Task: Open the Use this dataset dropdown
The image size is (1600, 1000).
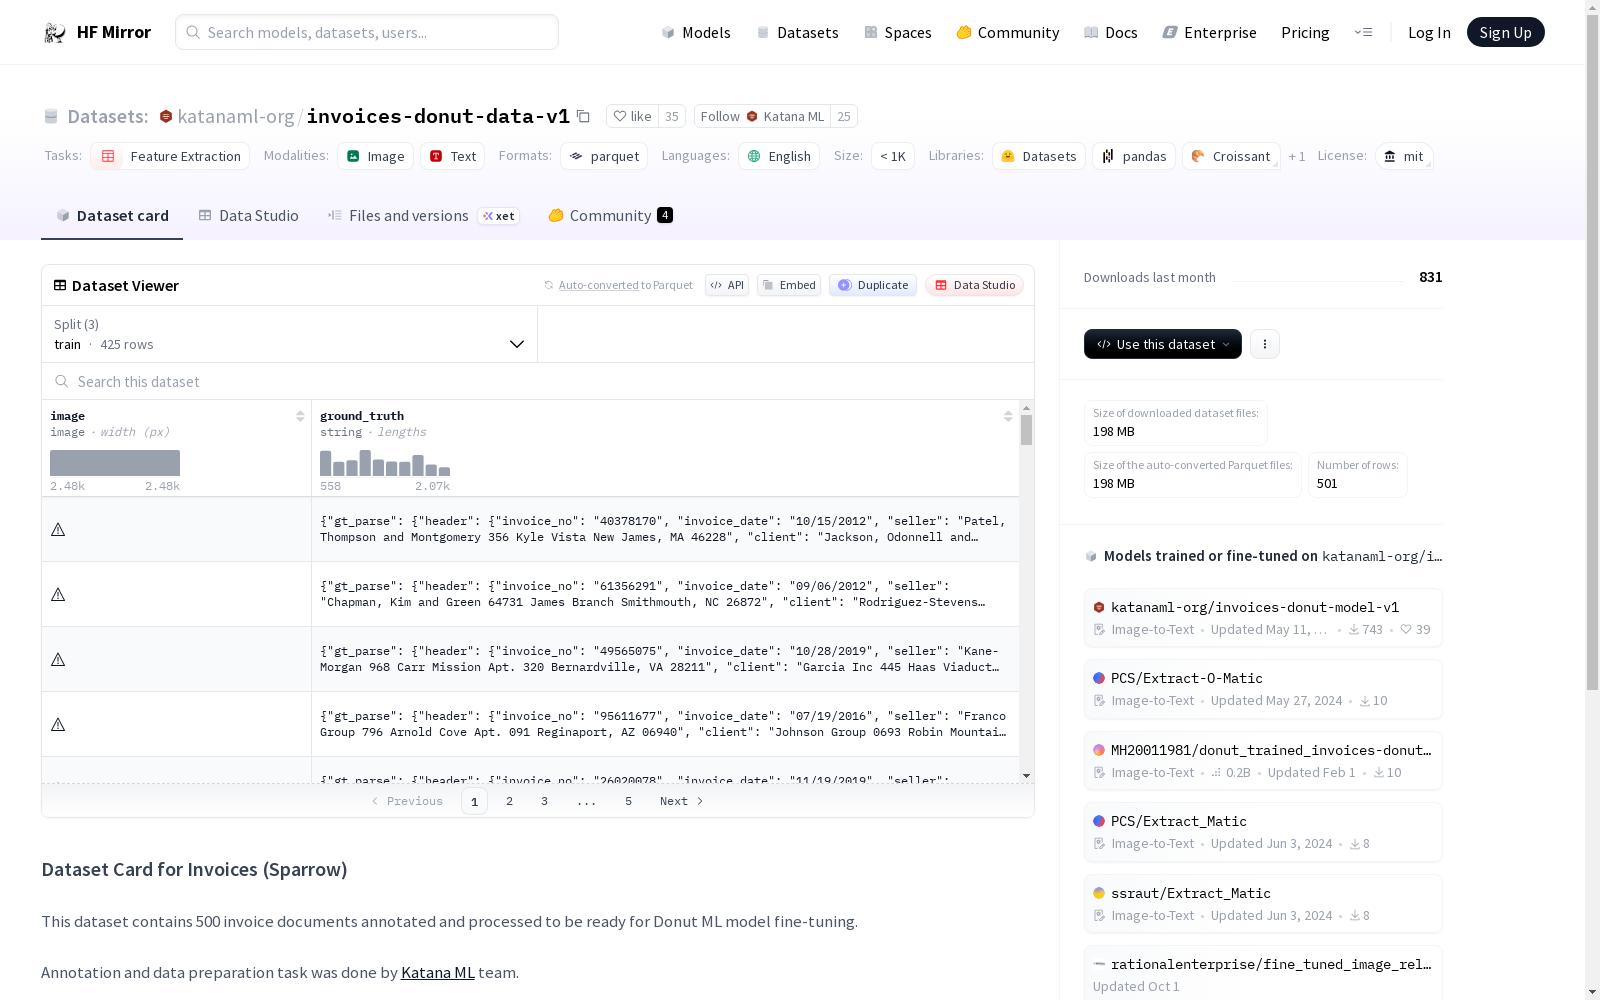Action: [1163, 344]
